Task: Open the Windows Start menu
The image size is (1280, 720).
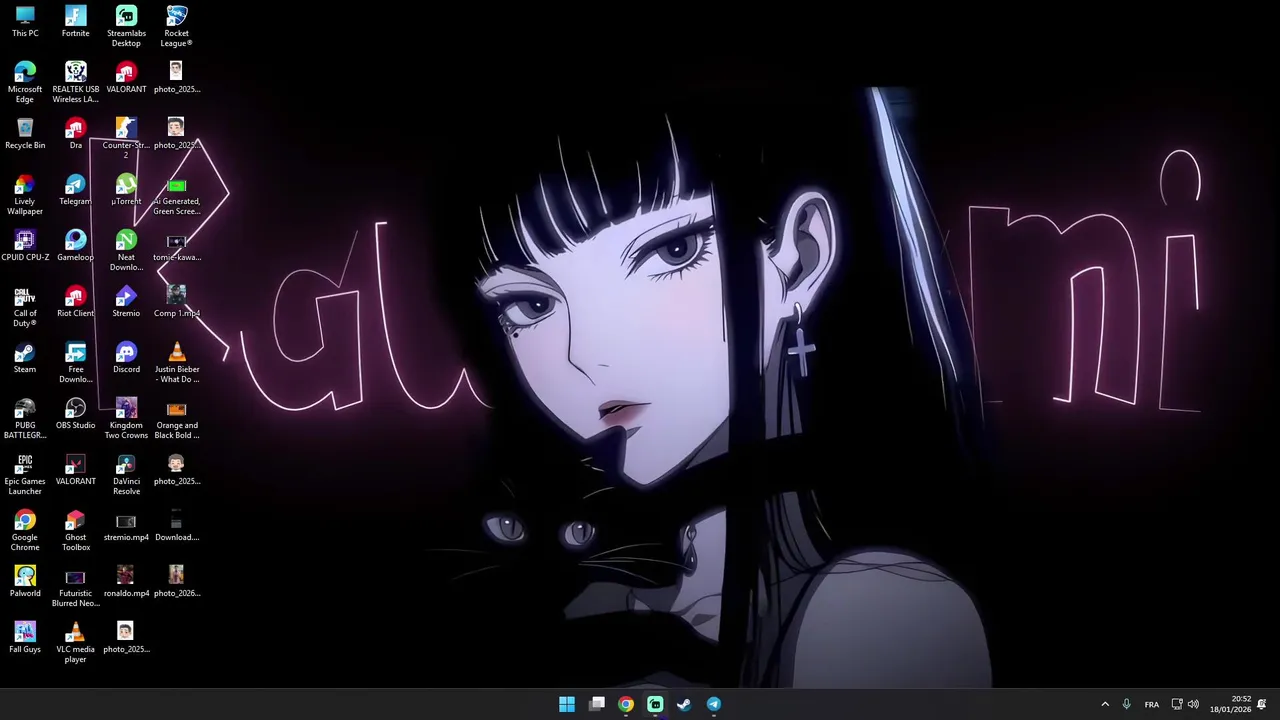Action: [x=567, y=704]
